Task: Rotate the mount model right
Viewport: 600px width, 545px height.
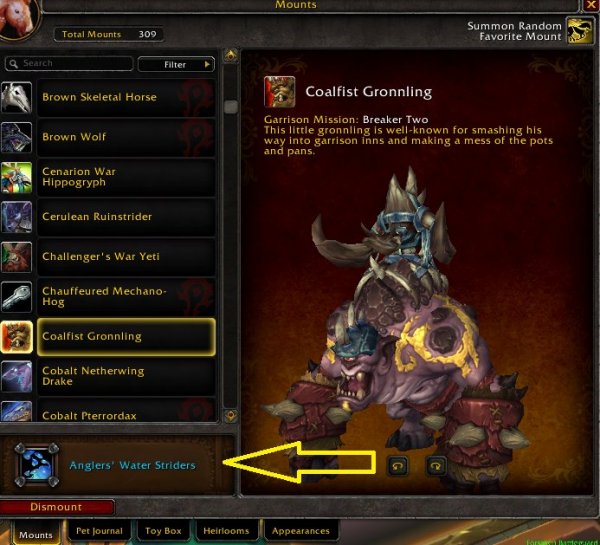Action: (x=436, y=466)
